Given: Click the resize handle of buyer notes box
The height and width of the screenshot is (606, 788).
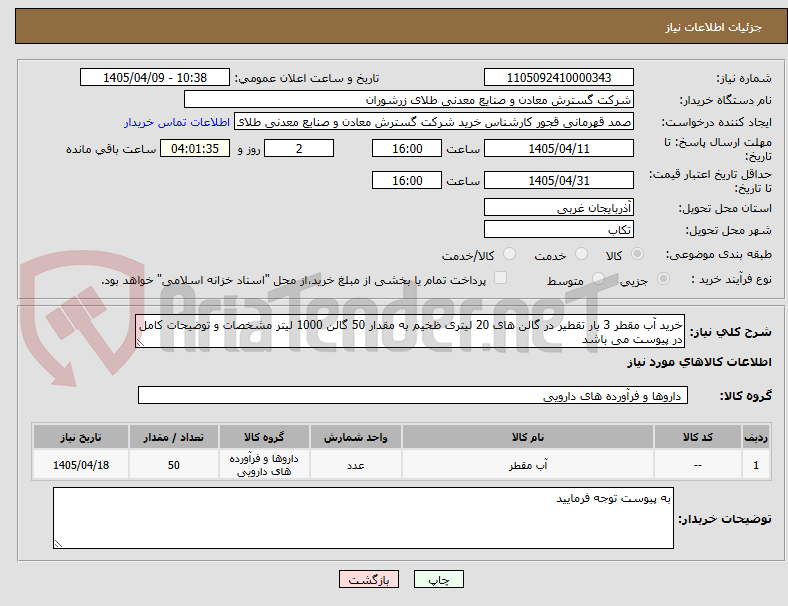Looking at the screenshot, I should [58, 544].
